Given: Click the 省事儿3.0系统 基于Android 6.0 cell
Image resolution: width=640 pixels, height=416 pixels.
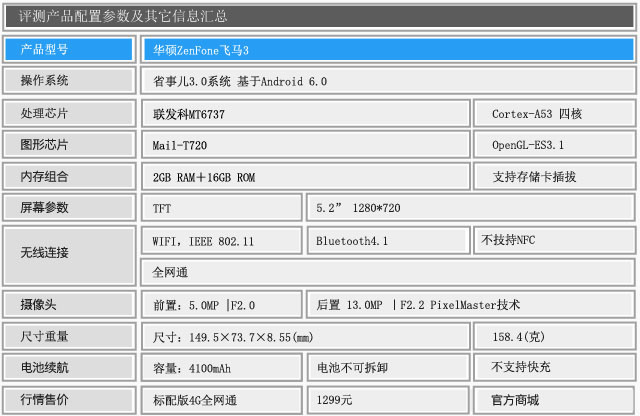Looking at the screenshot, I should [x=388, y=81].
